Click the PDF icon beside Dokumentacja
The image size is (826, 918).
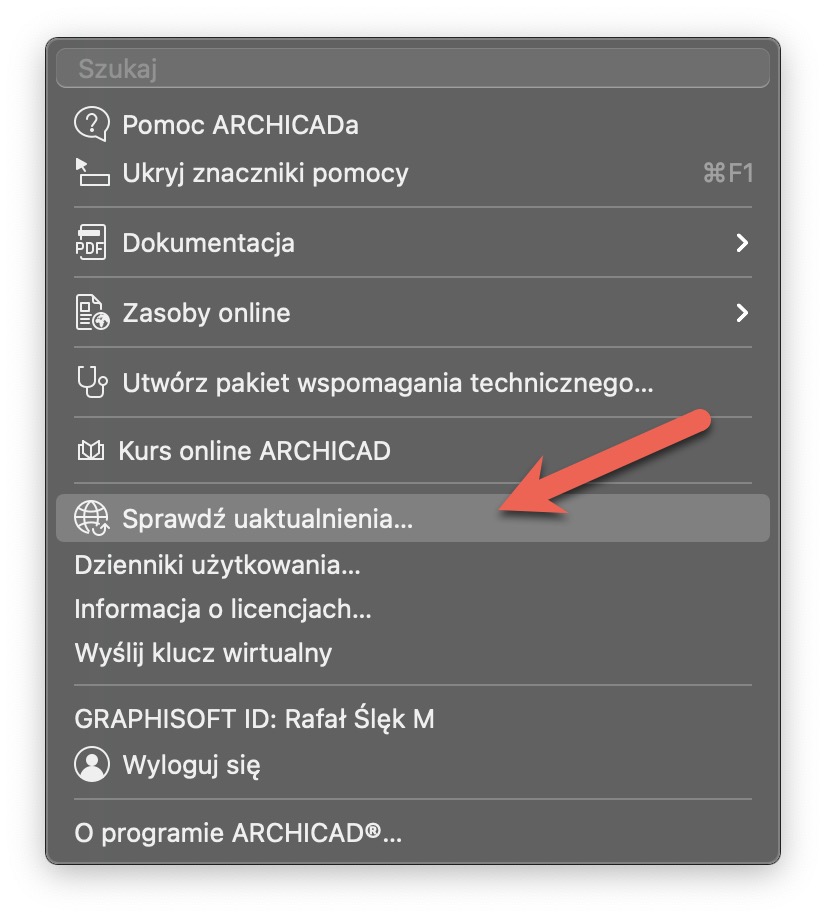(x=91, y=242)
